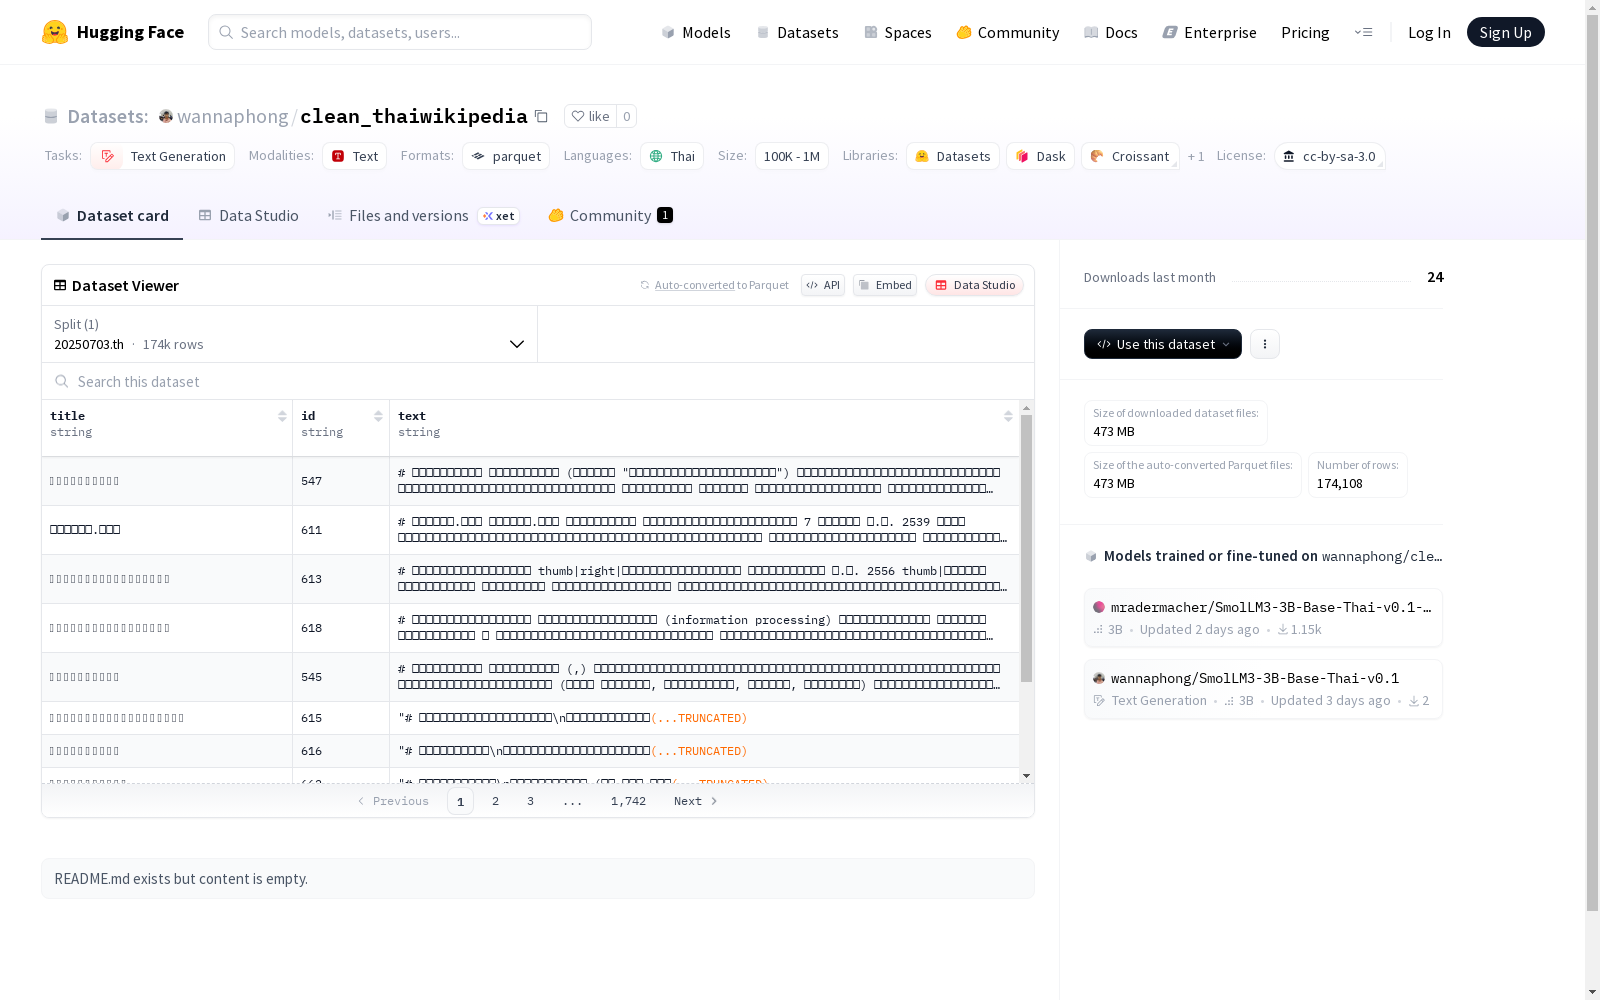Go to Models in the top navigation
Screen dimensions: 1600x1000
coord(696,32)
